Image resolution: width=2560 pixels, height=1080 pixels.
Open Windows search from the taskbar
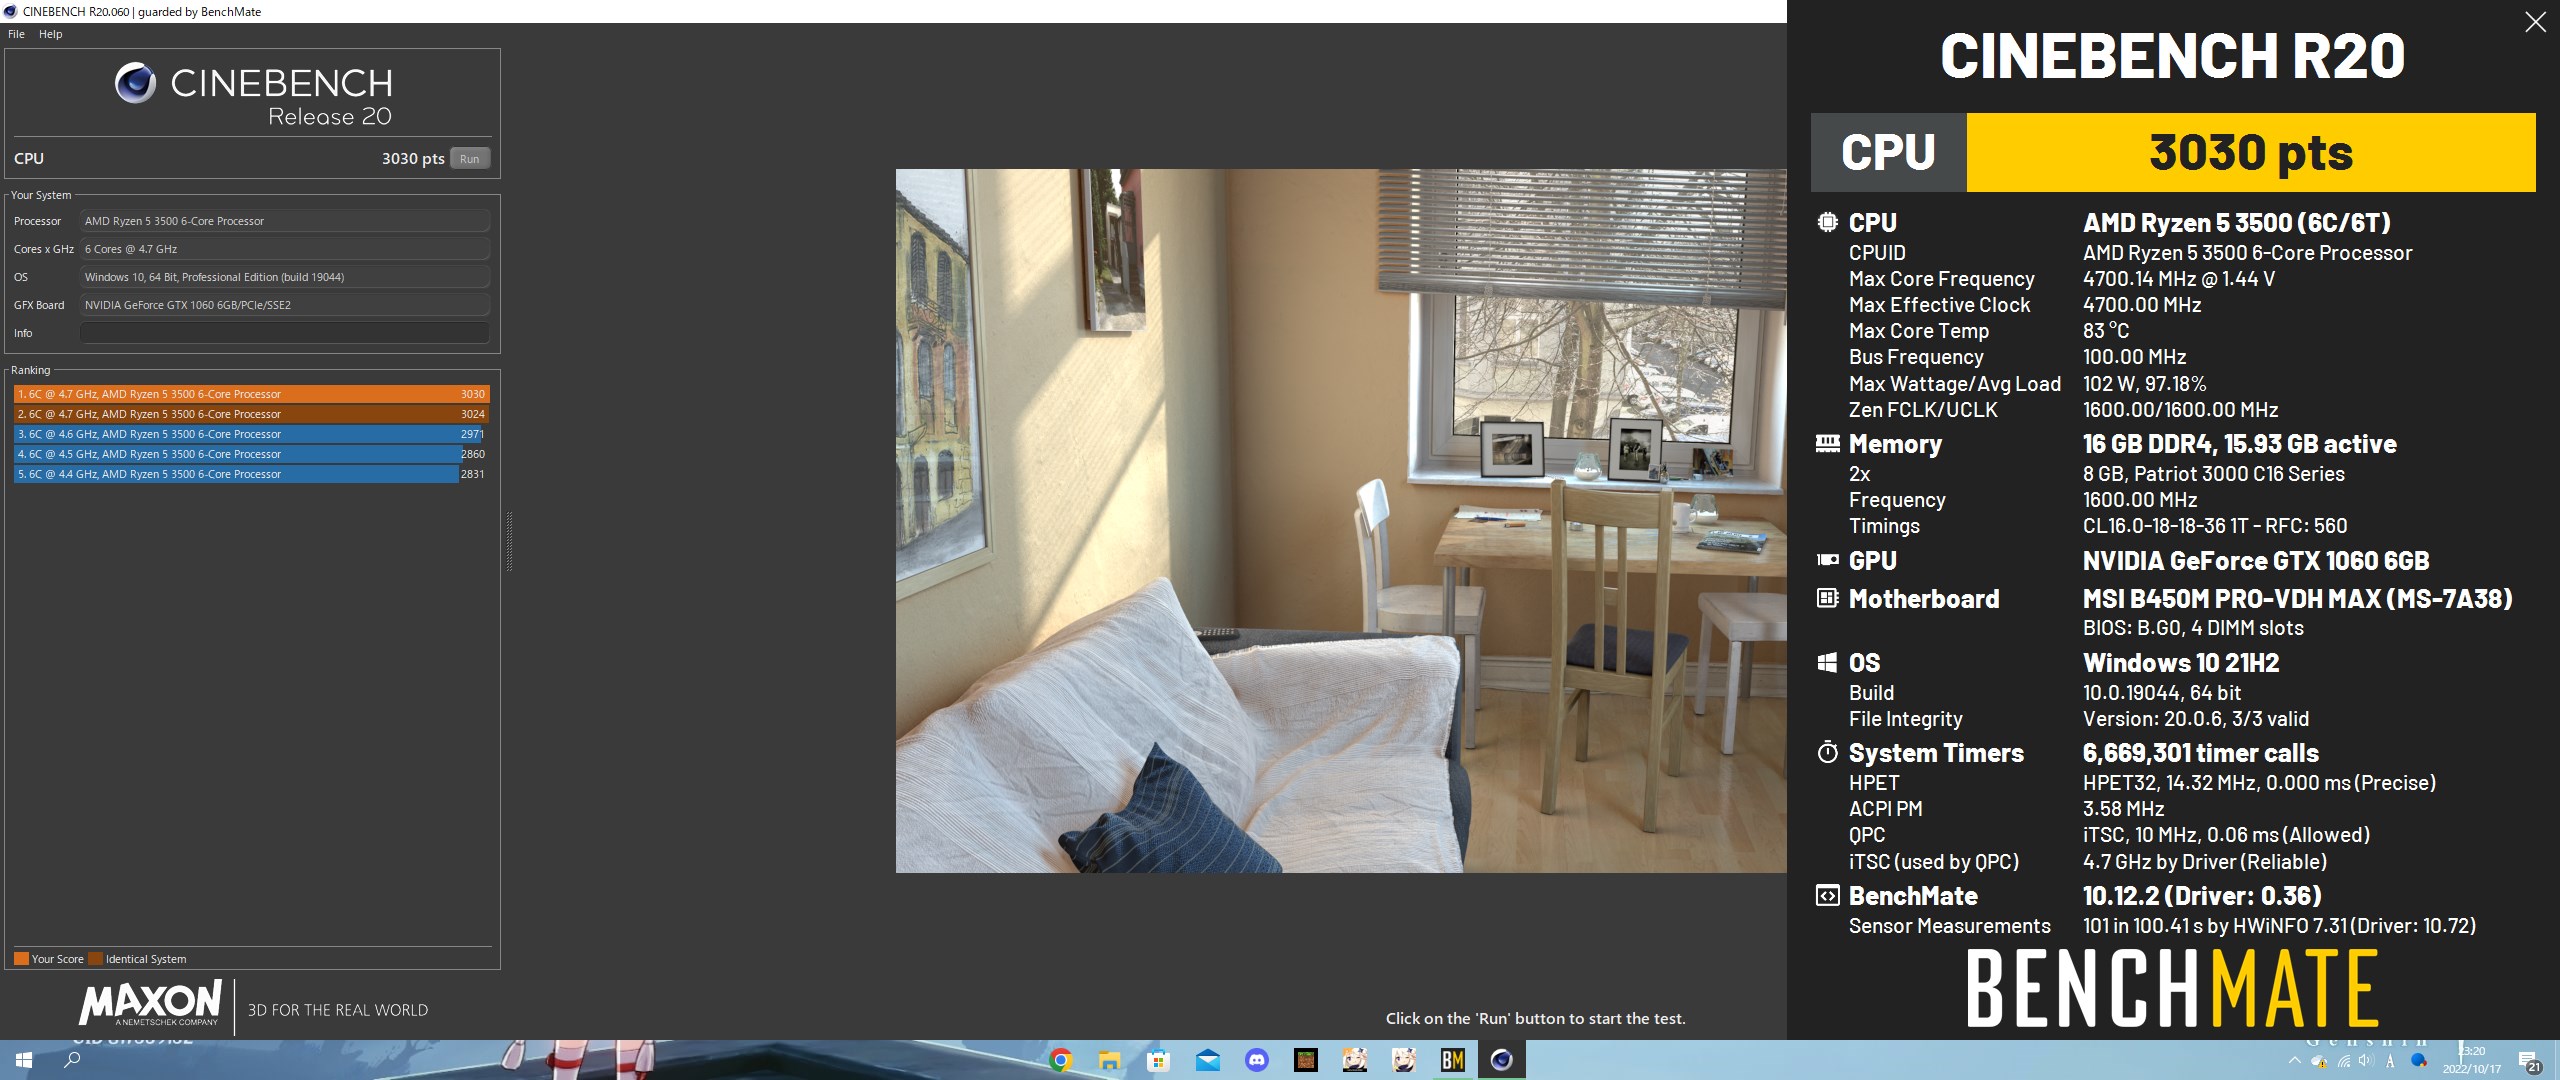click(x=72, y=1060)
